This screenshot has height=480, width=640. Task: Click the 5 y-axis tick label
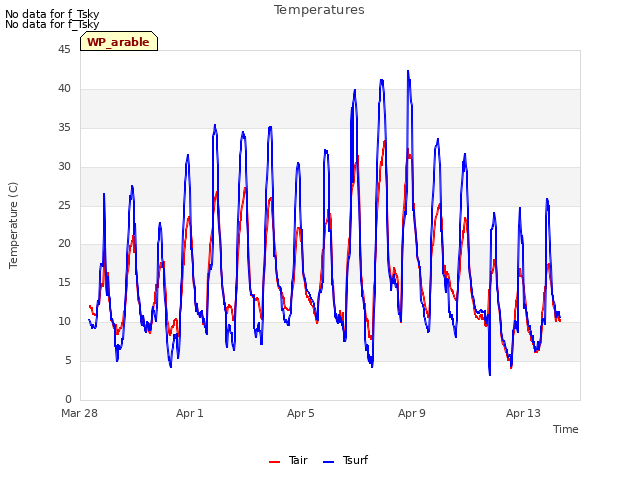click(68, 360)
